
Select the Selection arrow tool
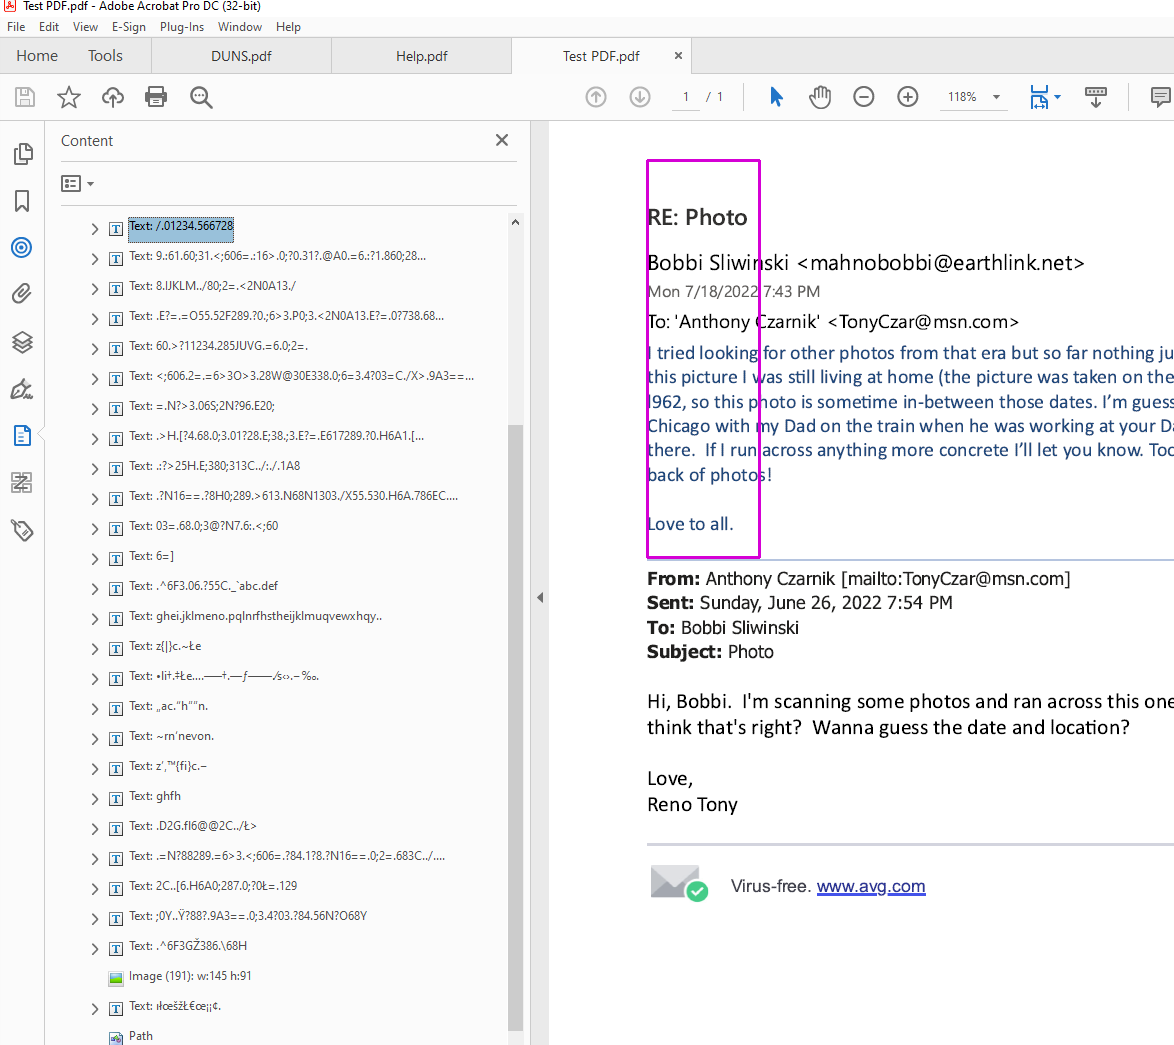point(776,96)
